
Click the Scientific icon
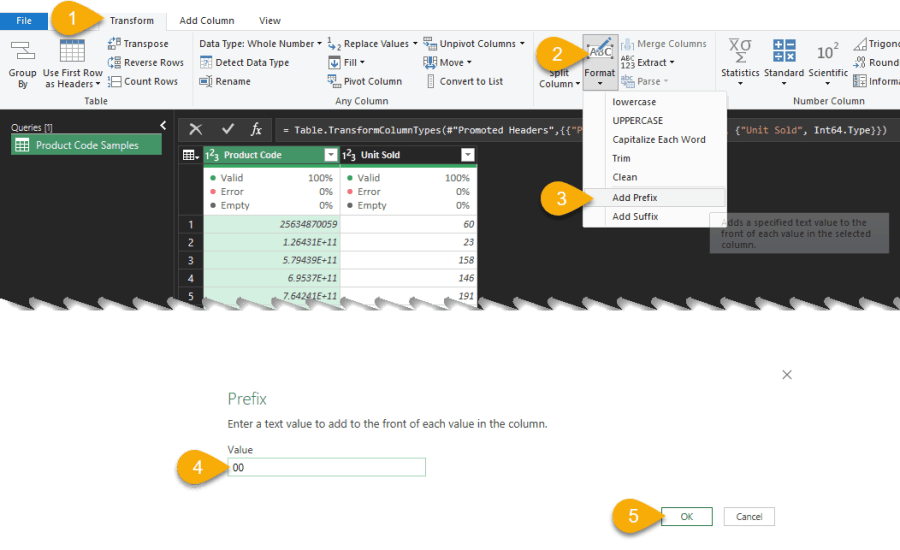828,52
